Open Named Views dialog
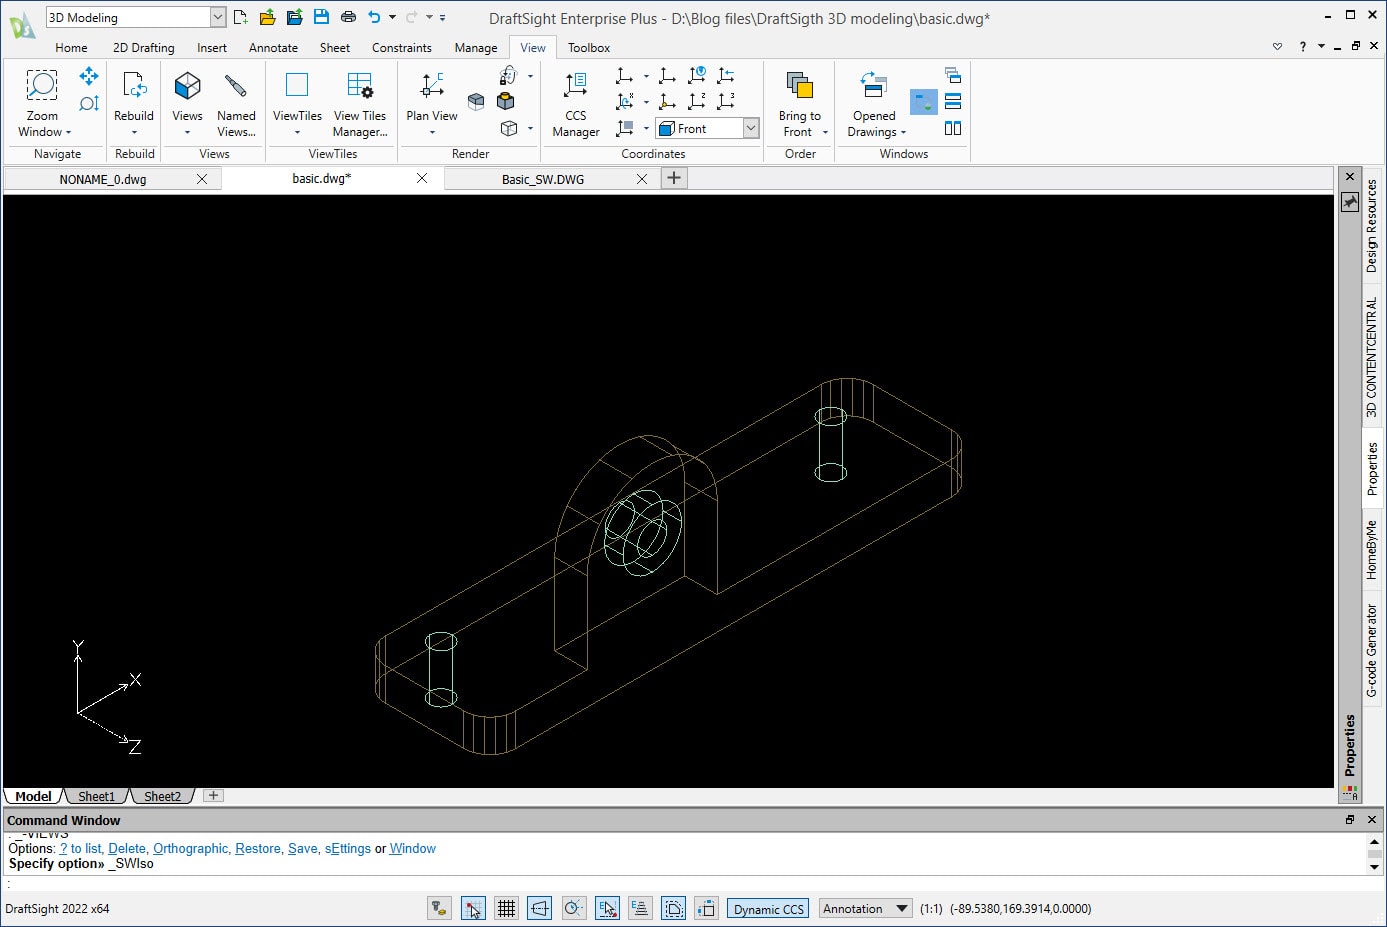 click(x=236, y=104)
